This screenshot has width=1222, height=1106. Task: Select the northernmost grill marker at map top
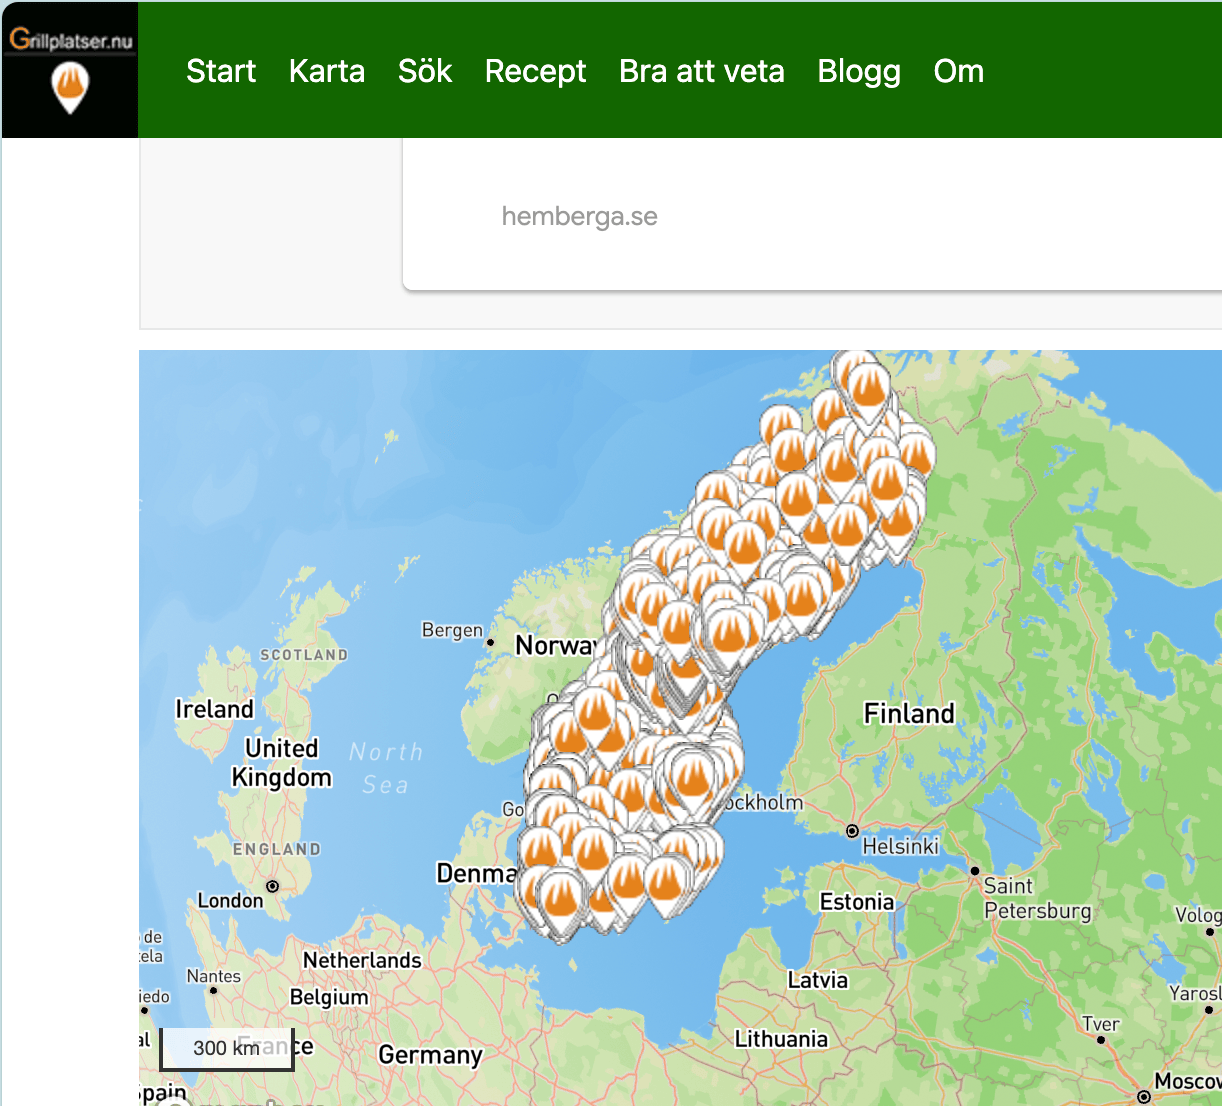click(x=867, y=385)
